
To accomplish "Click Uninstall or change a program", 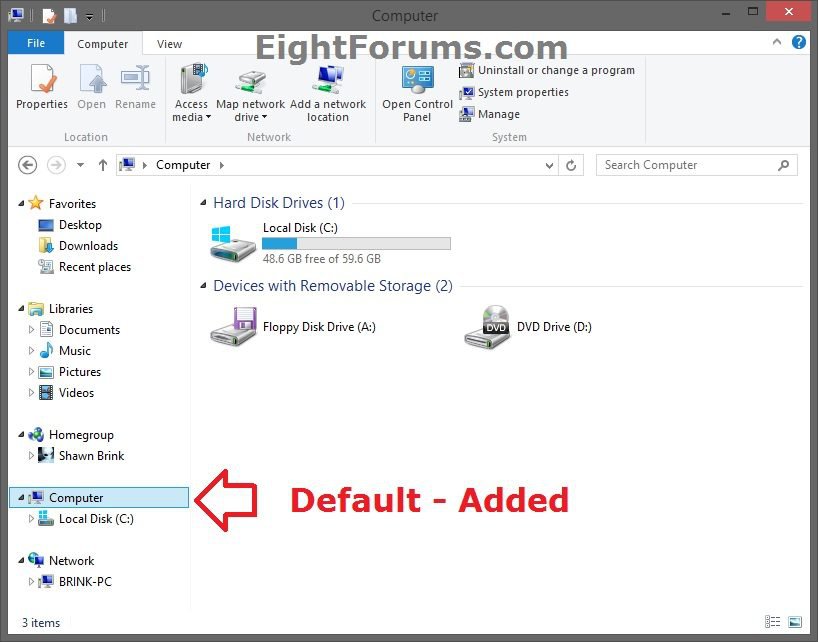I will point(547,70).
